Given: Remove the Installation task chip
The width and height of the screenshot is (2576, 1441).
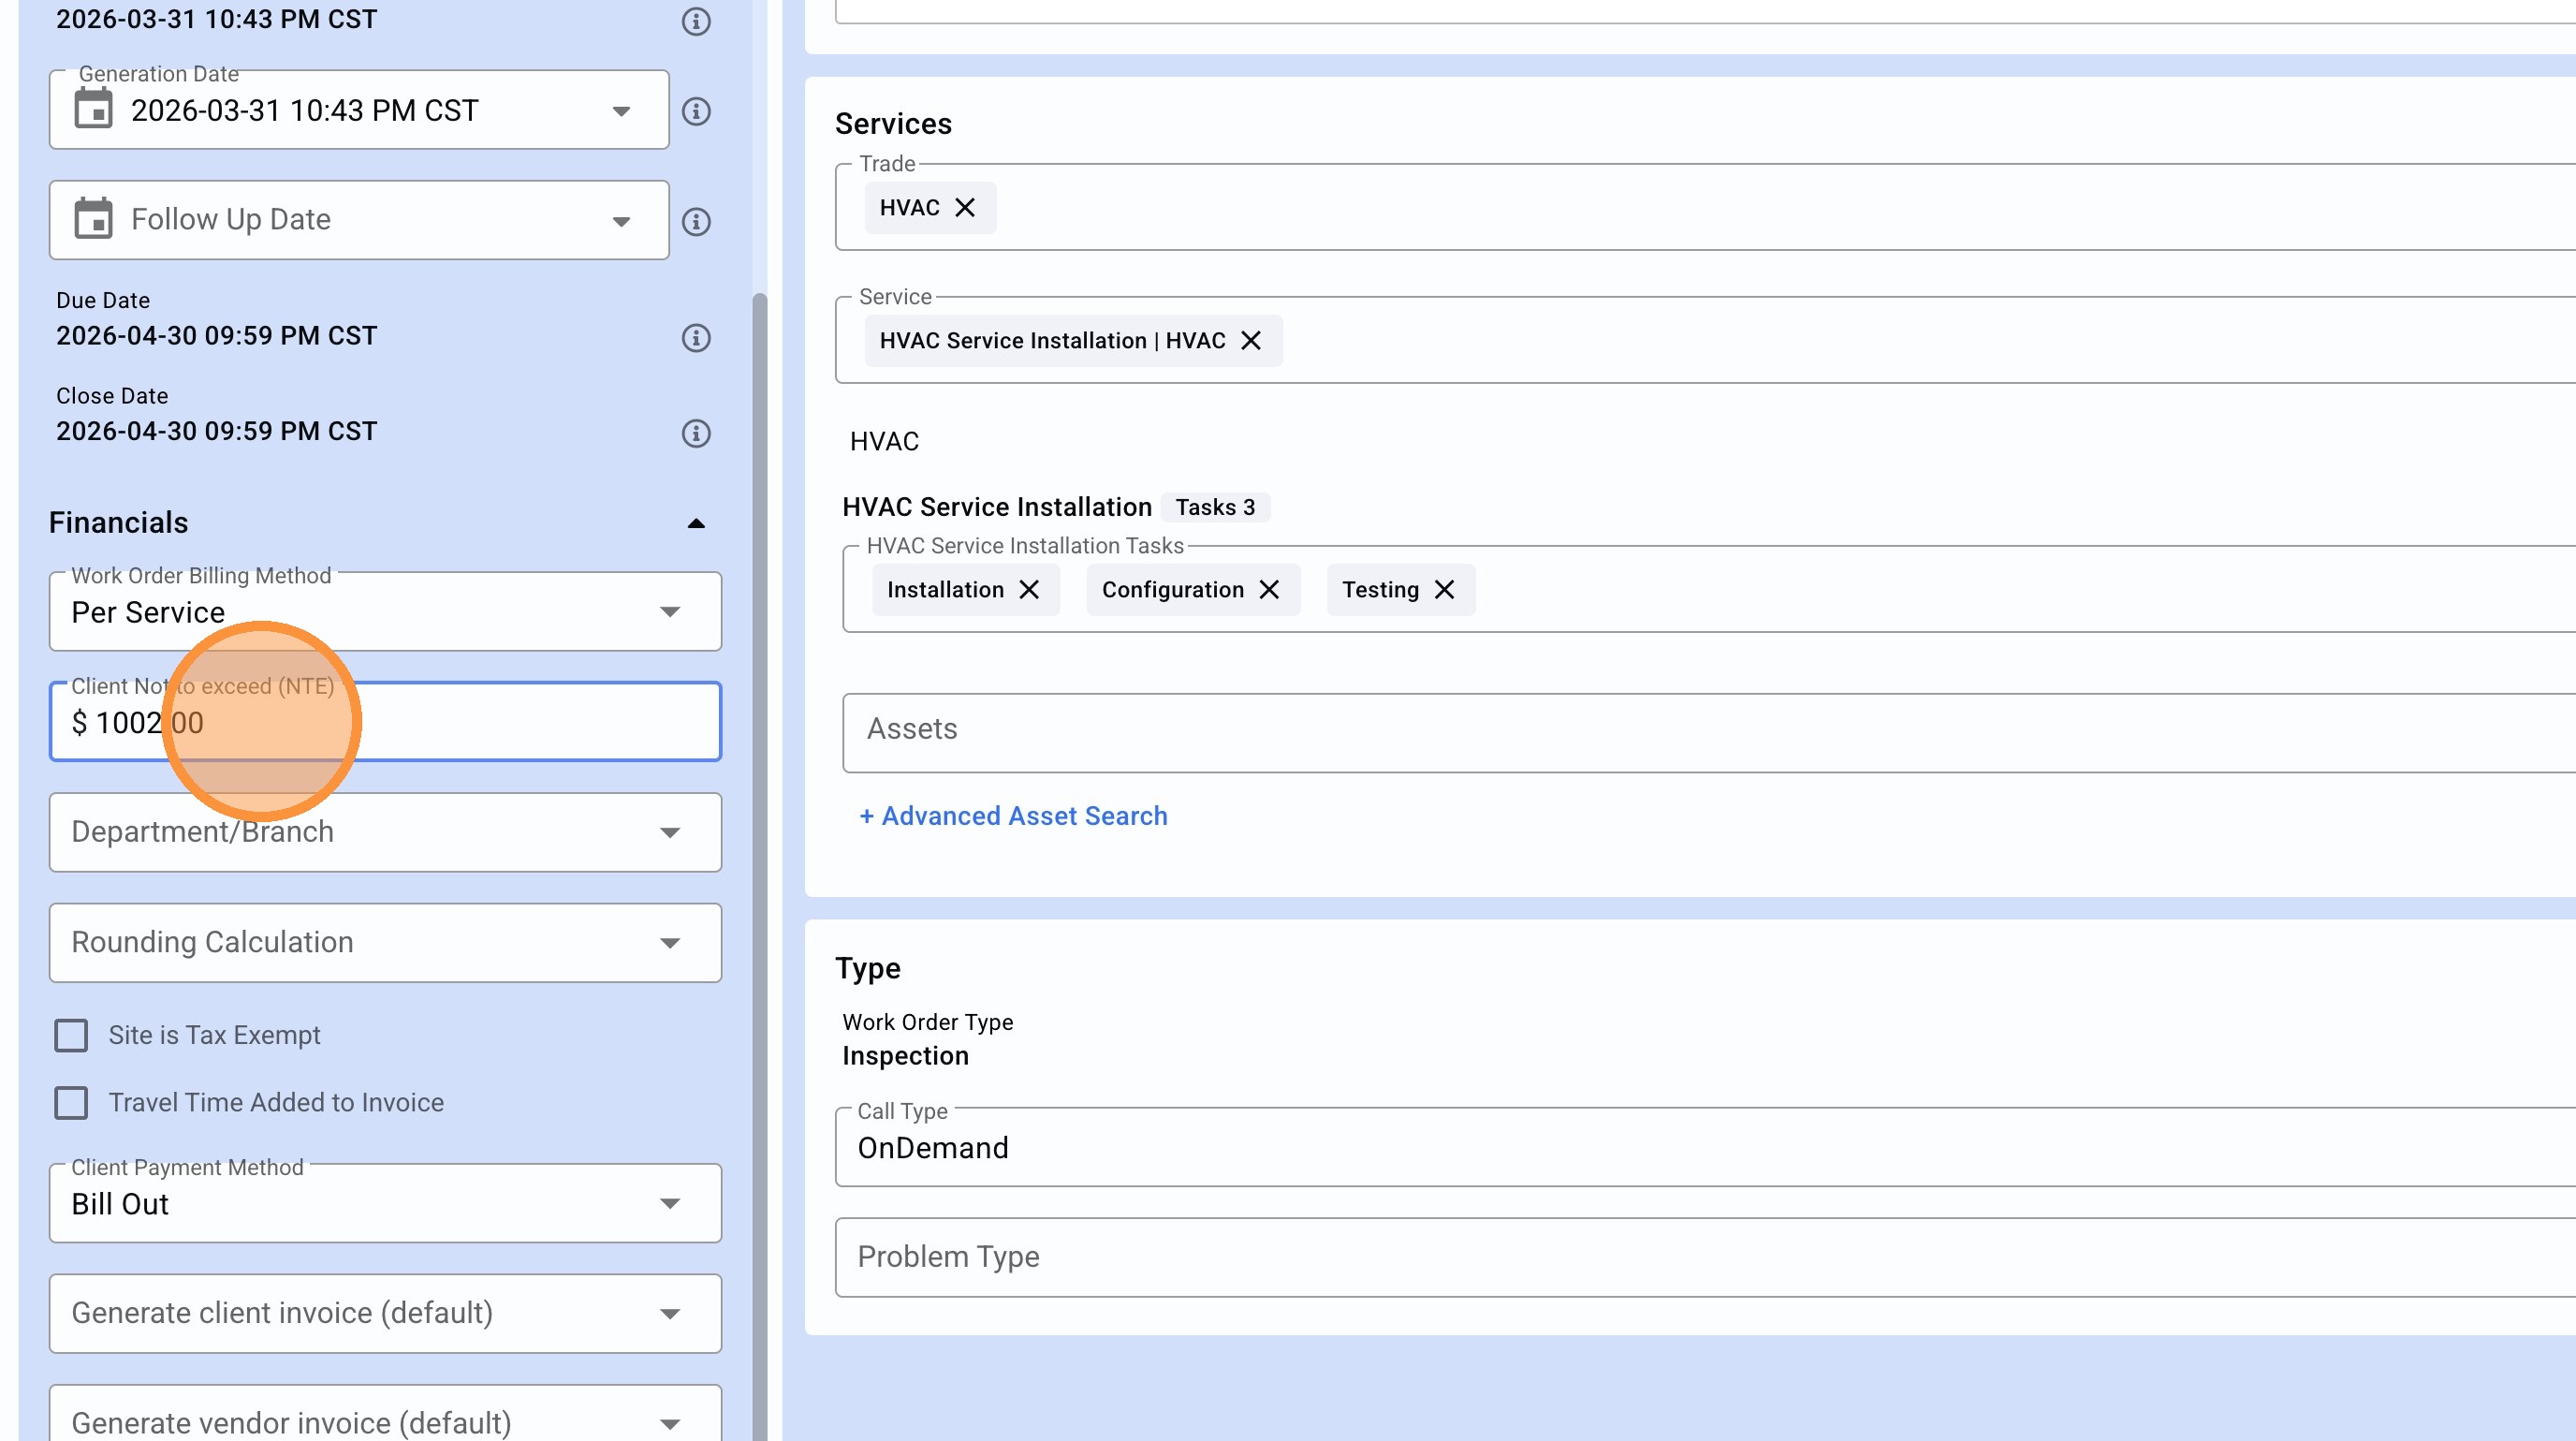Looking at the screenshot, I should tap(1029, 589).
